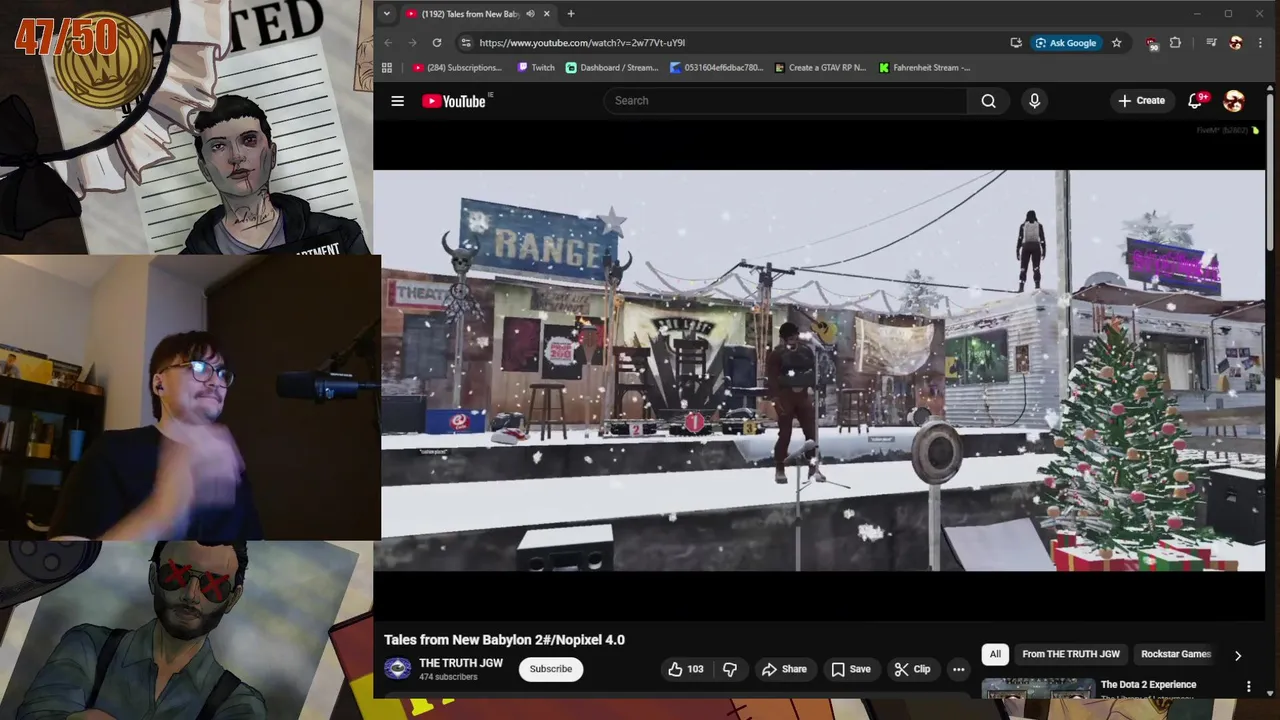Reload the page in Chrome
This screenshot has width=1280, height=720.
pos(437,43)
